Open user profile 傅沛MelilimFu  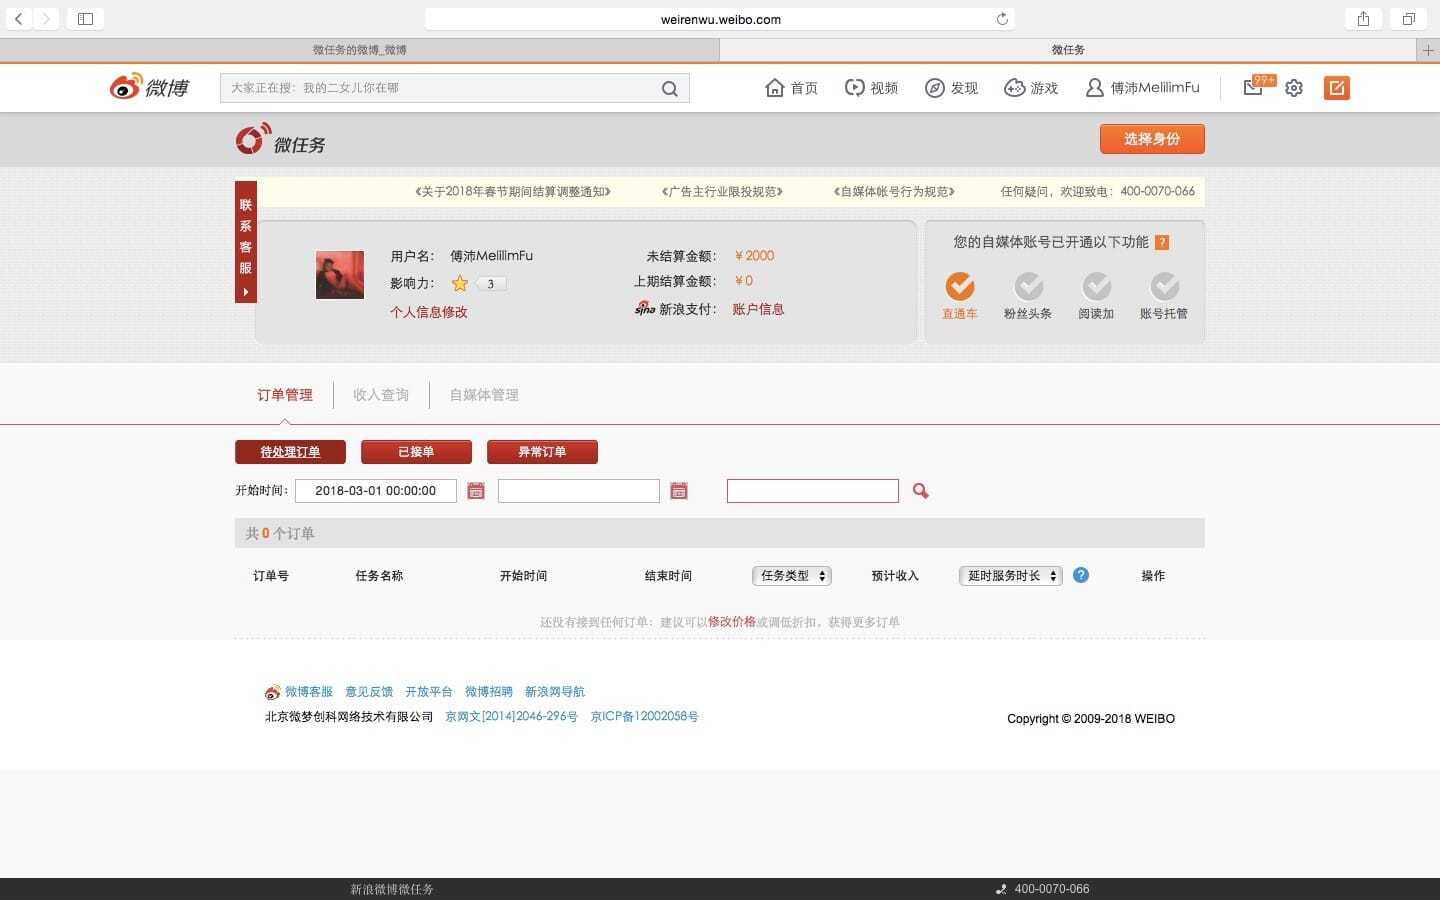click(x=1143, y=88)
